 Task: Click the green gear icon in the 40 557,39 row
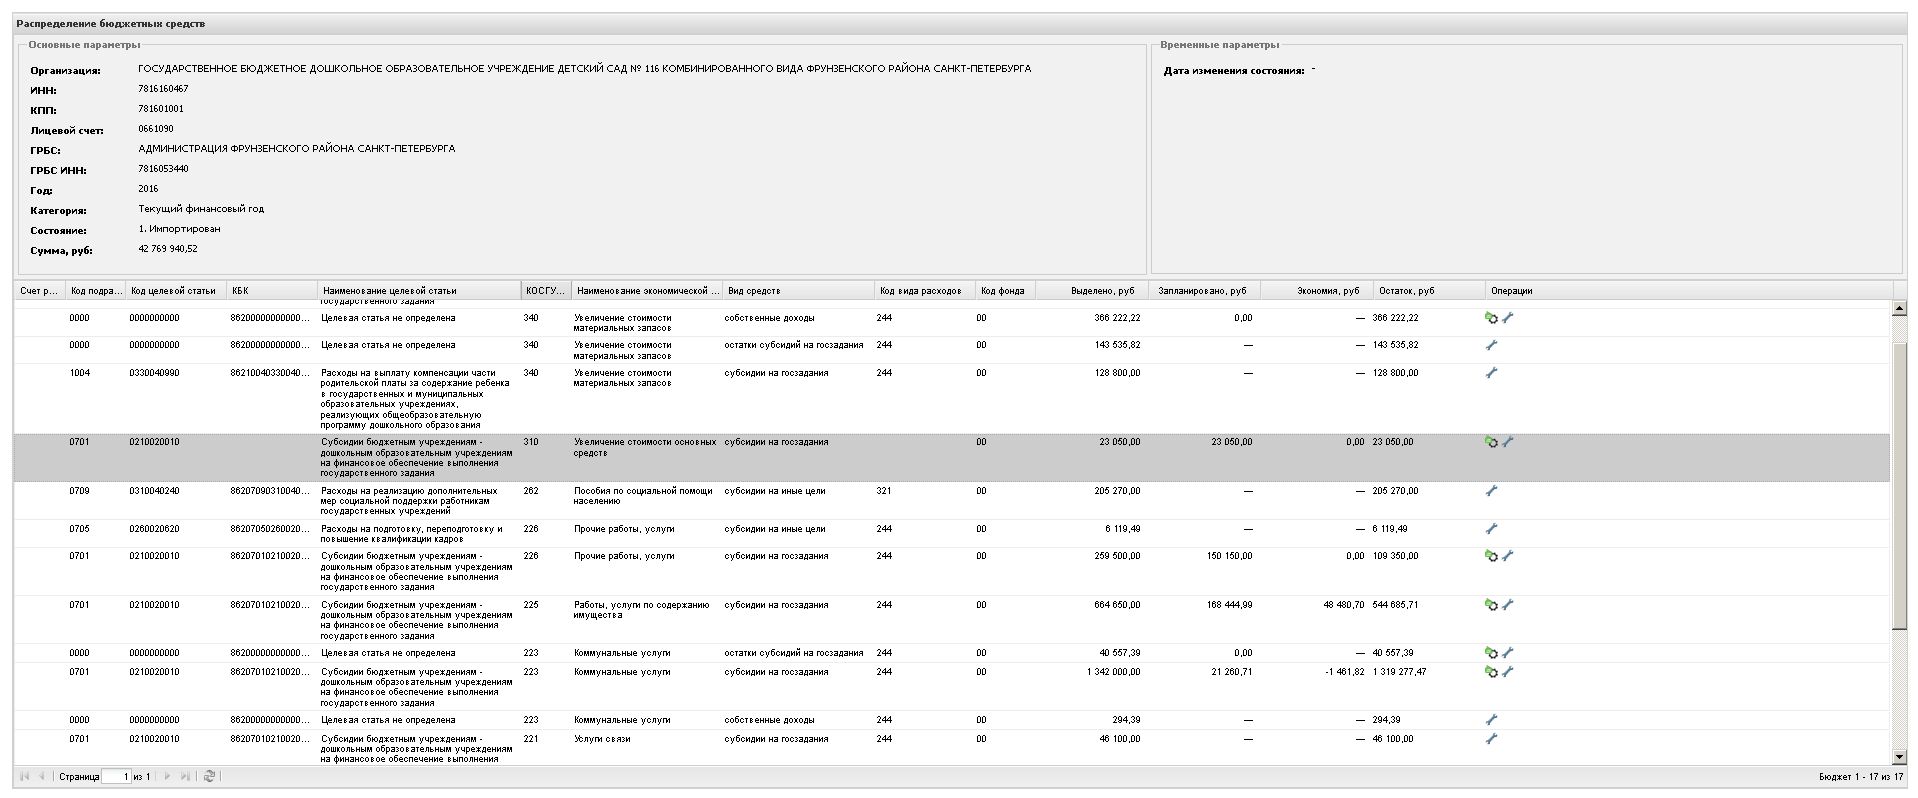(x=1491, y=653)
